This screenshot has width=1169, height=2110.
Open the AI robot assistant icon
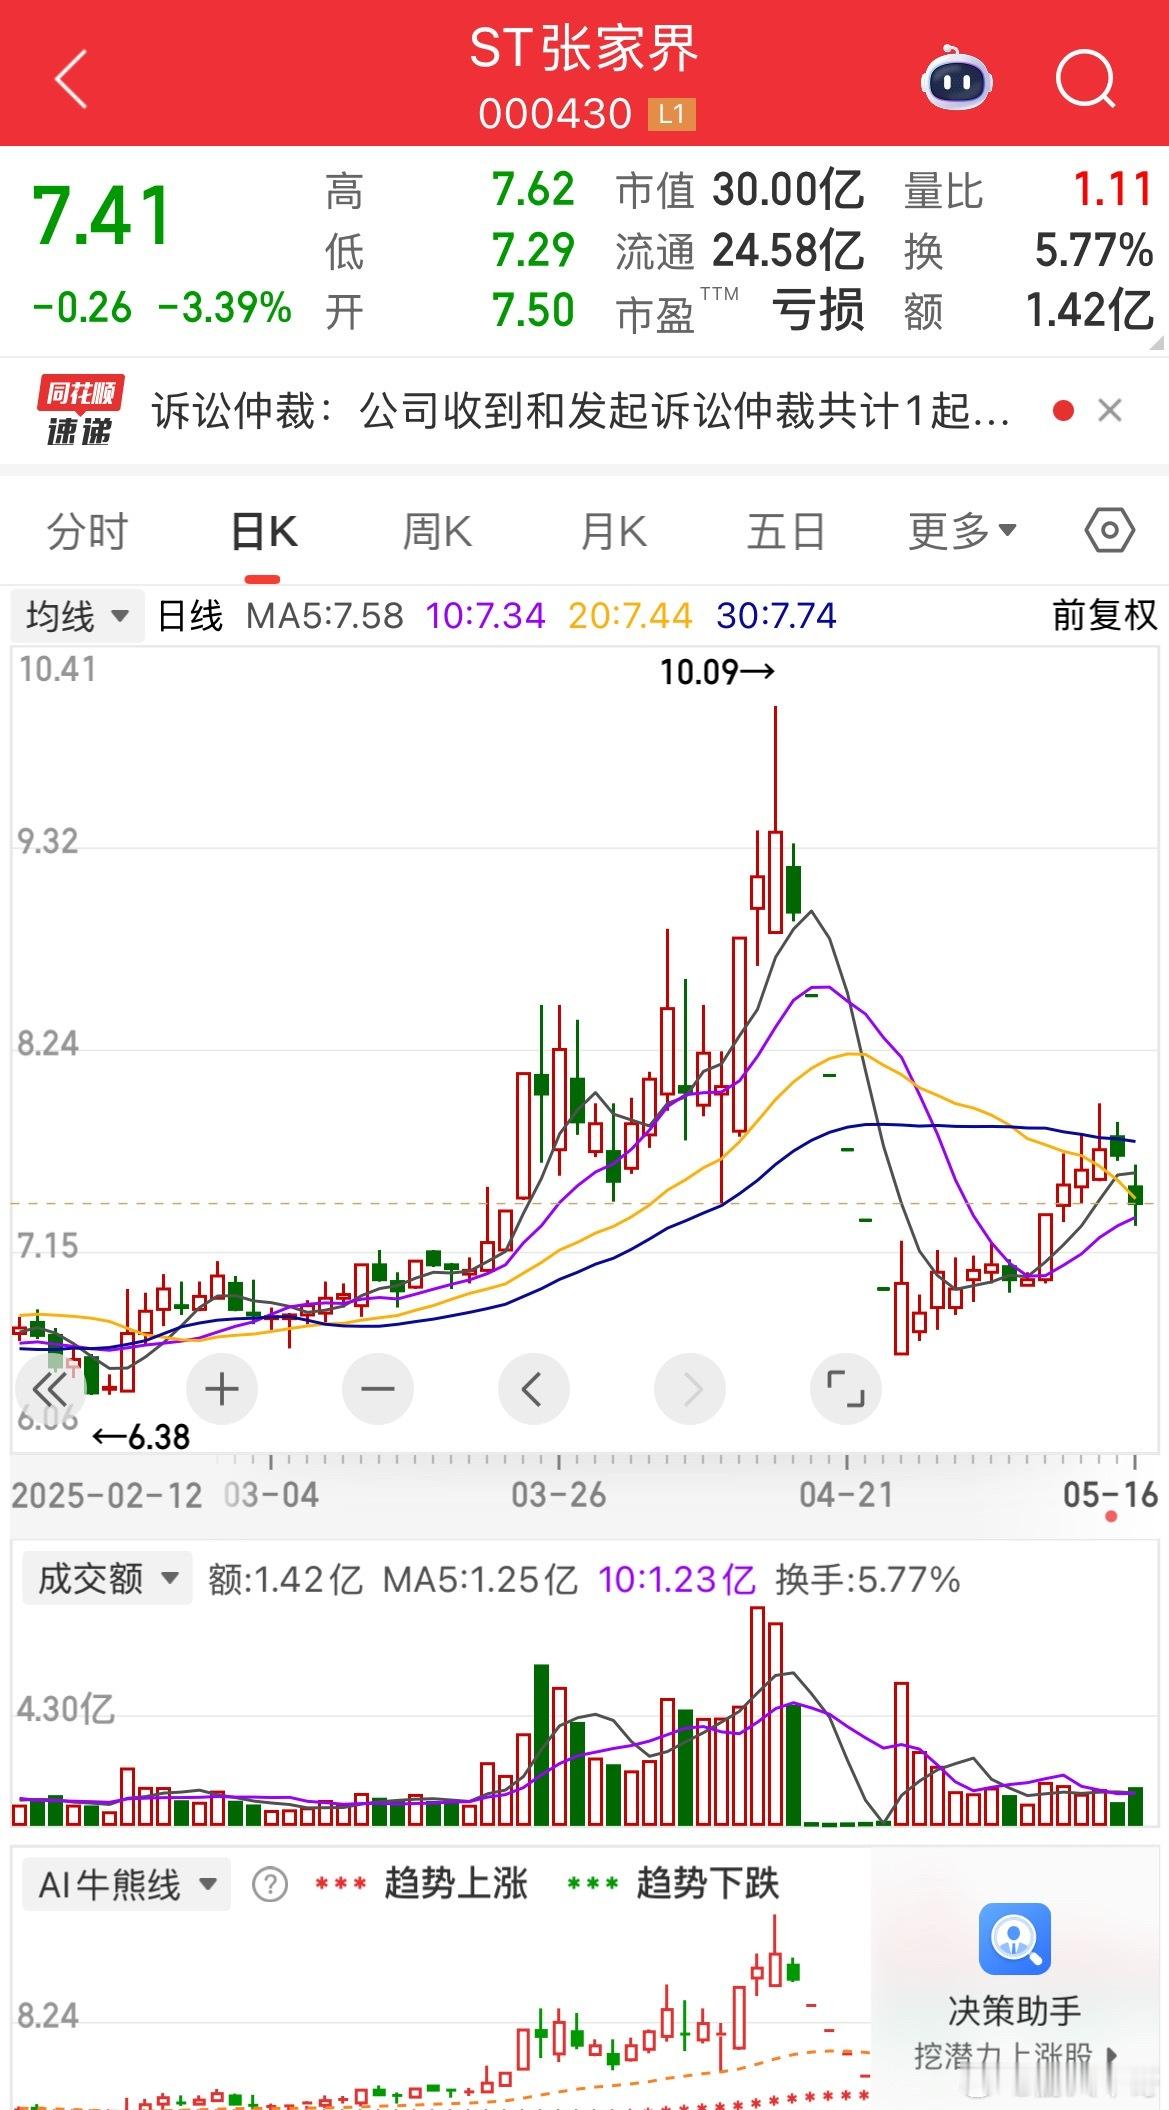(957, 78)
